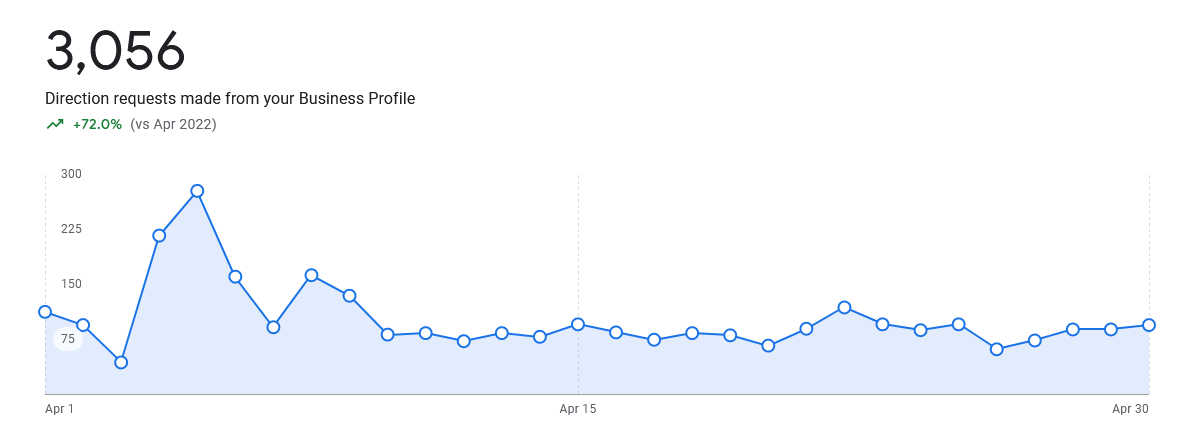Click the "(vs Apr 2022)" comparison text
This screenshot has width=1189, height=440.
pos(173,125)
